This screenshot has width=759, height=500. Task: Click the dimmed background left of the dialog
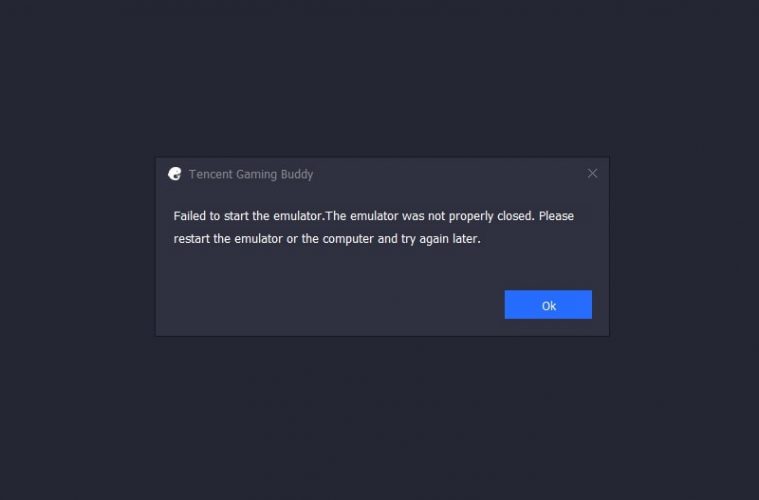pos(77,247)
